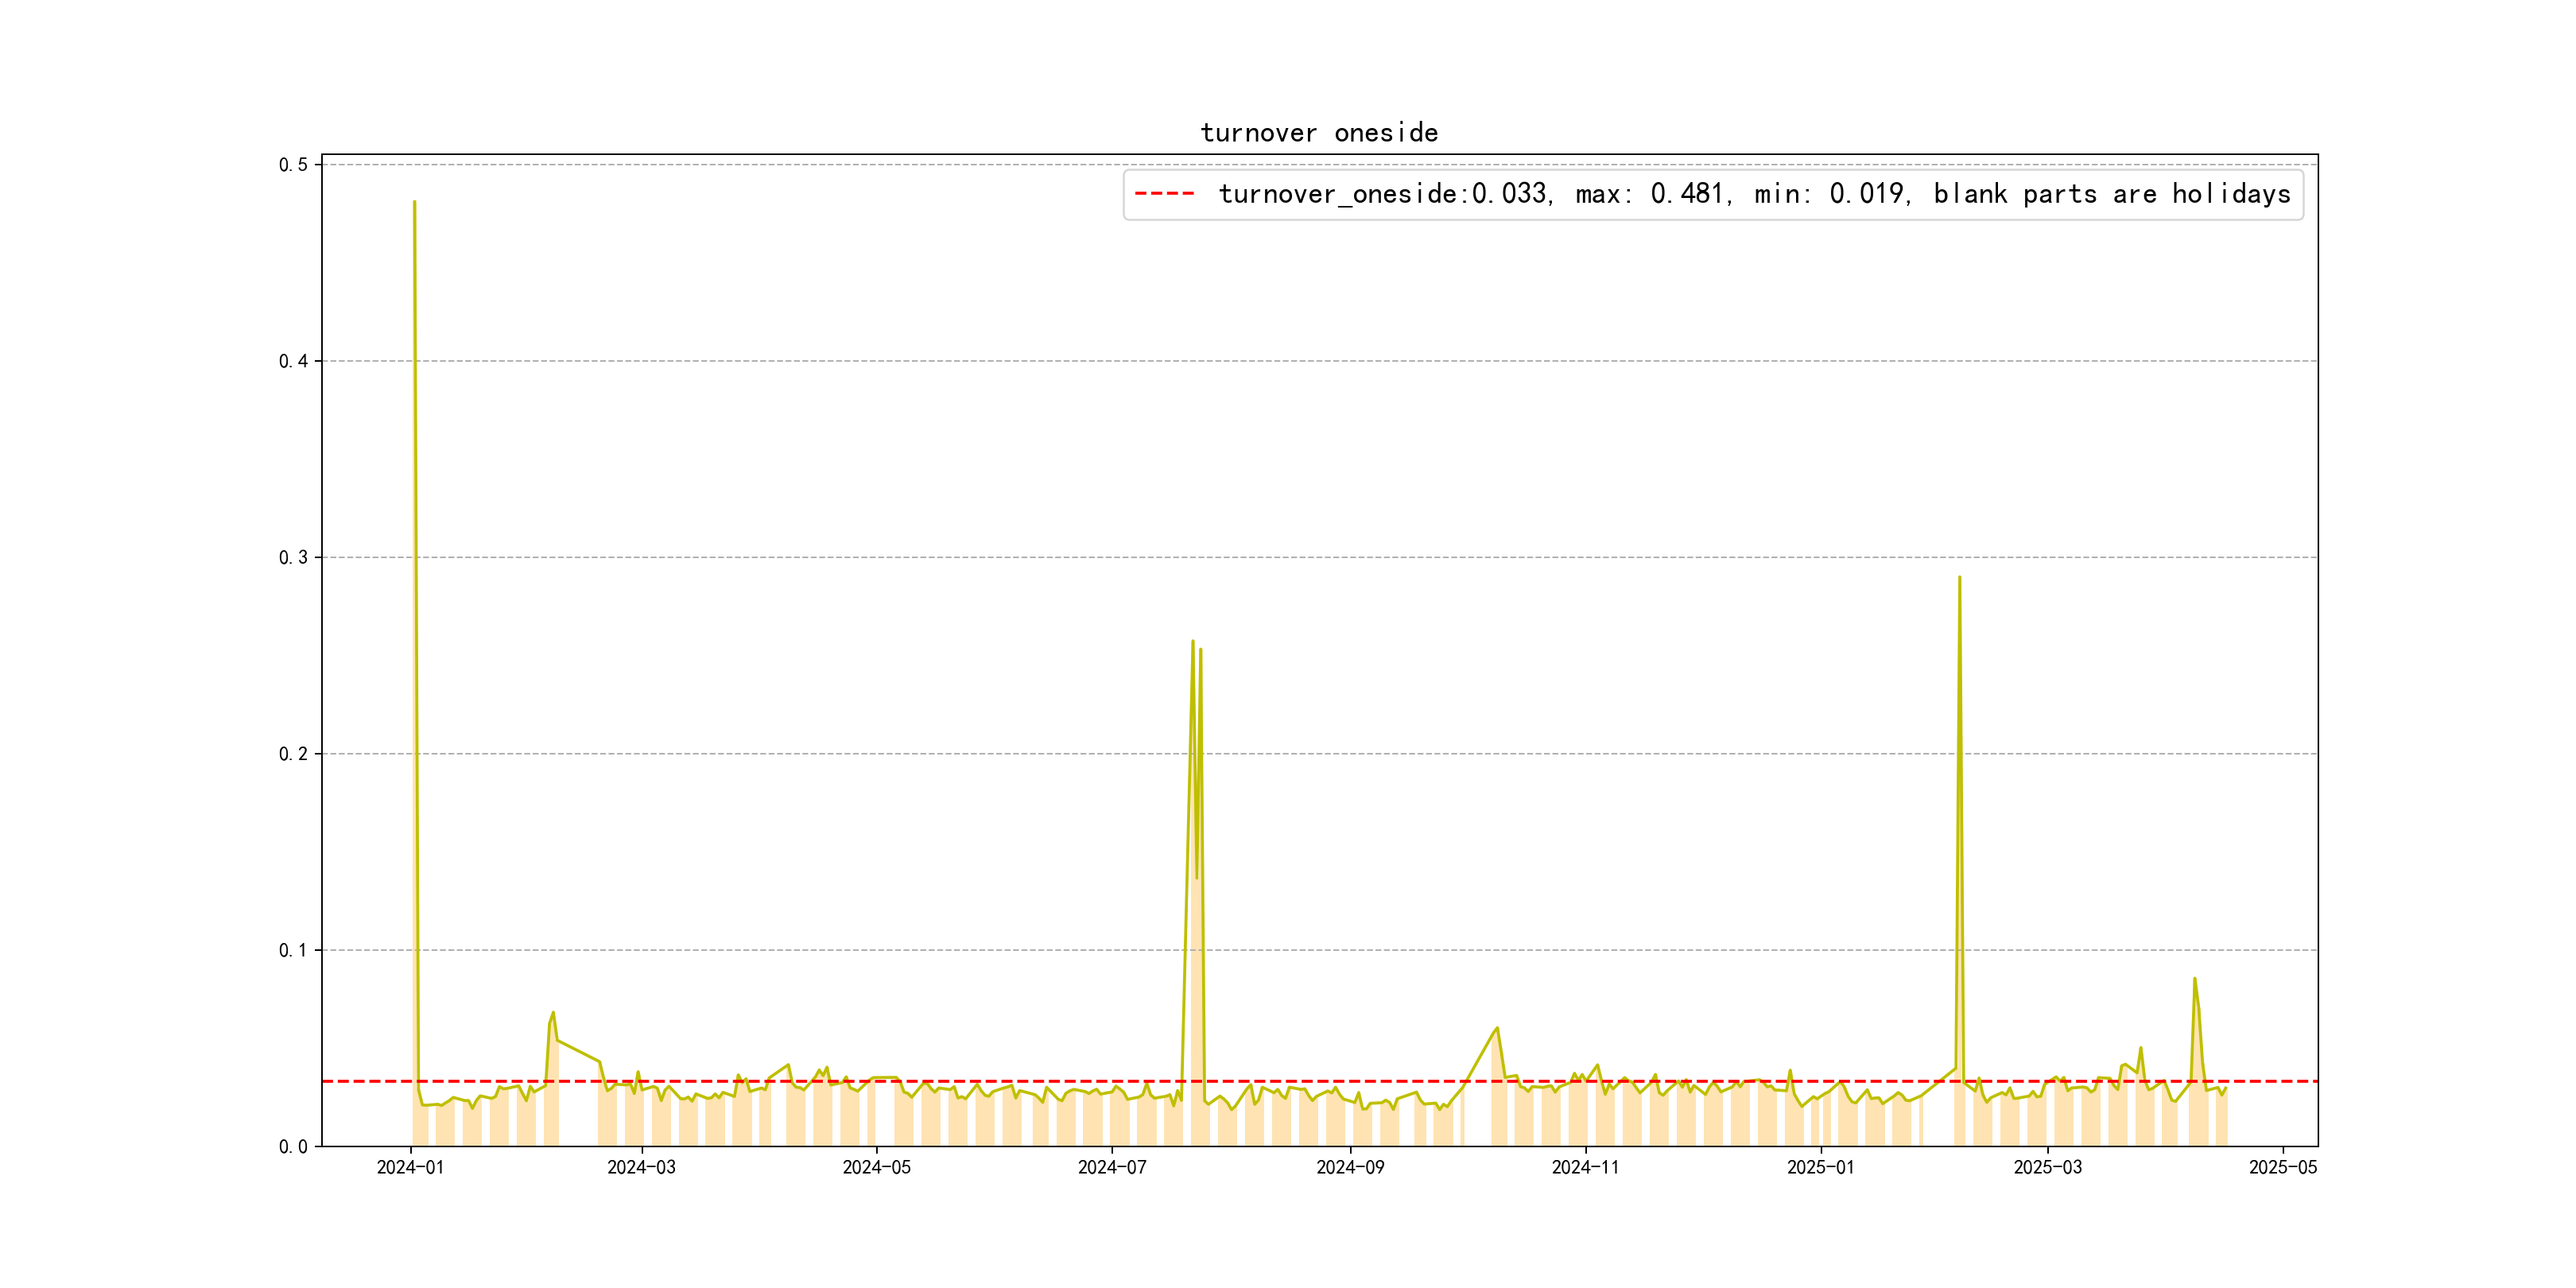
Task: Click the 0.3 y-axis tick label
Action: click(x=293, y=557)
